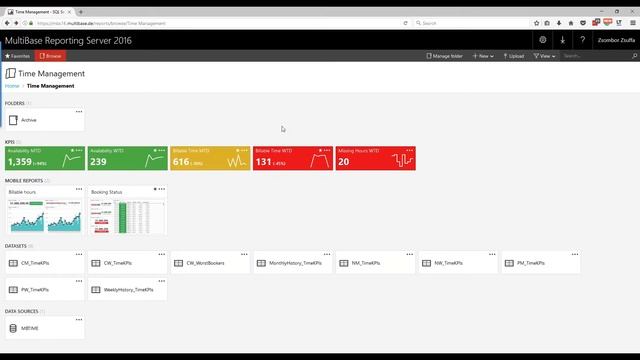
Task: Click the Upload button
Action: click(513, 56)
